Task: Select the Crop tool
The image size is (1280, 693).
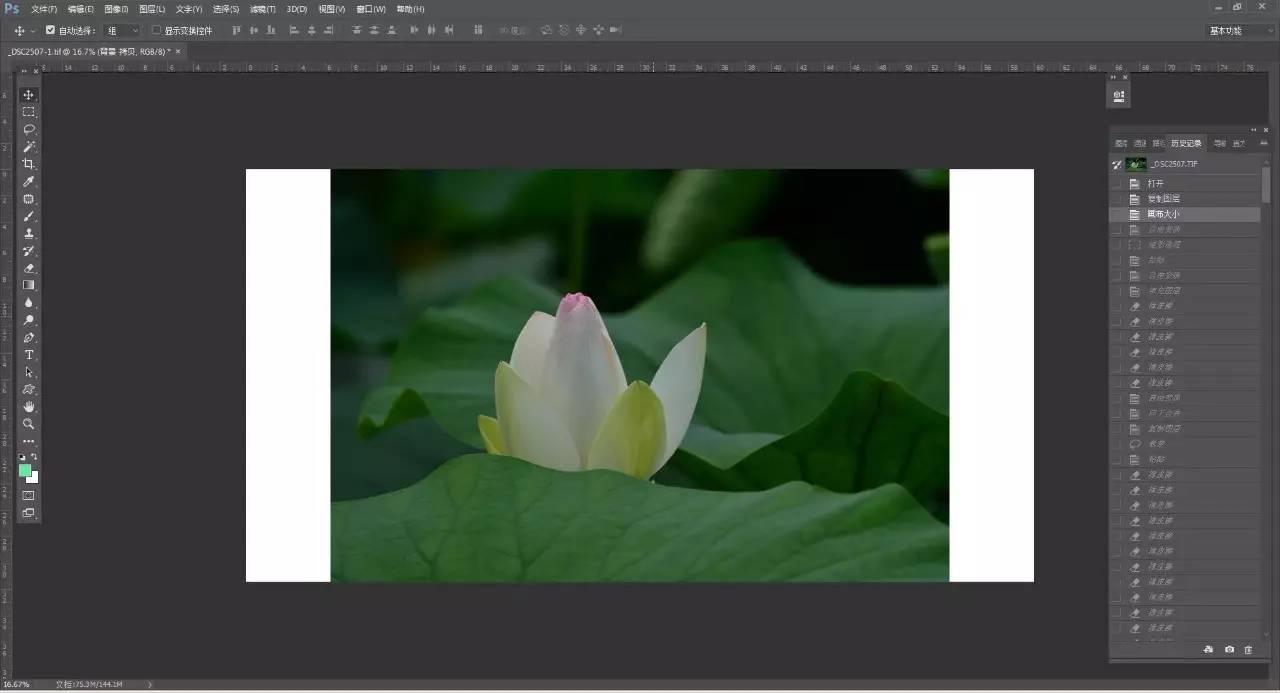Action: 29,164
